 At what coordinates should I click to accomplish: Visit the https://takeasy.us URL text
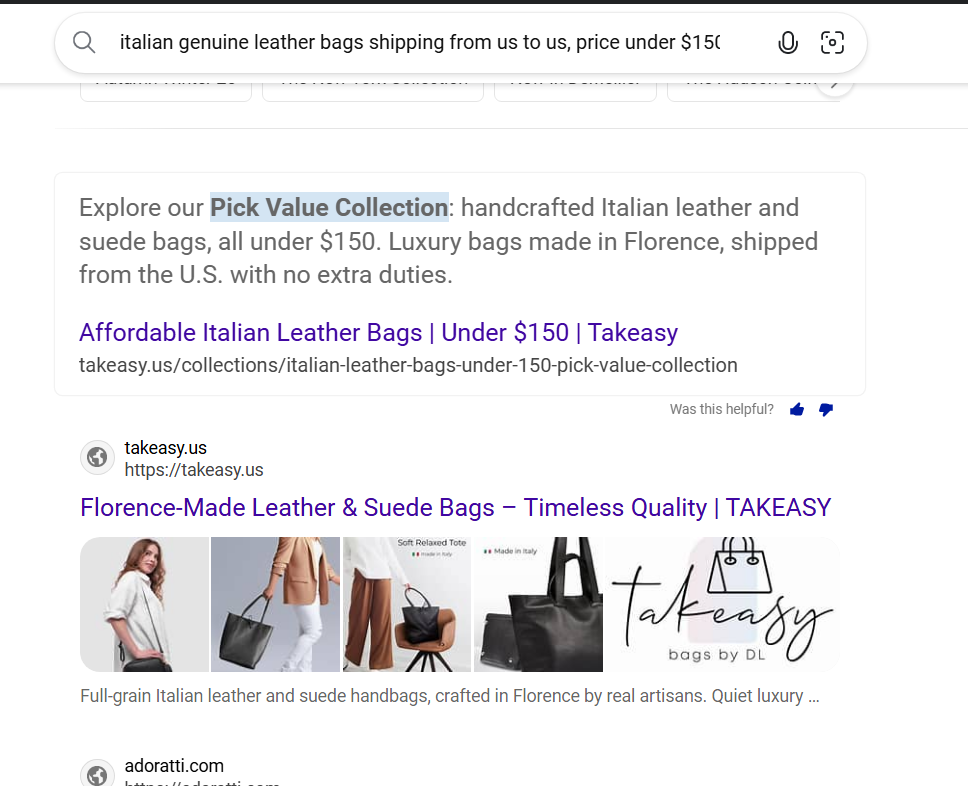[194, 470]
